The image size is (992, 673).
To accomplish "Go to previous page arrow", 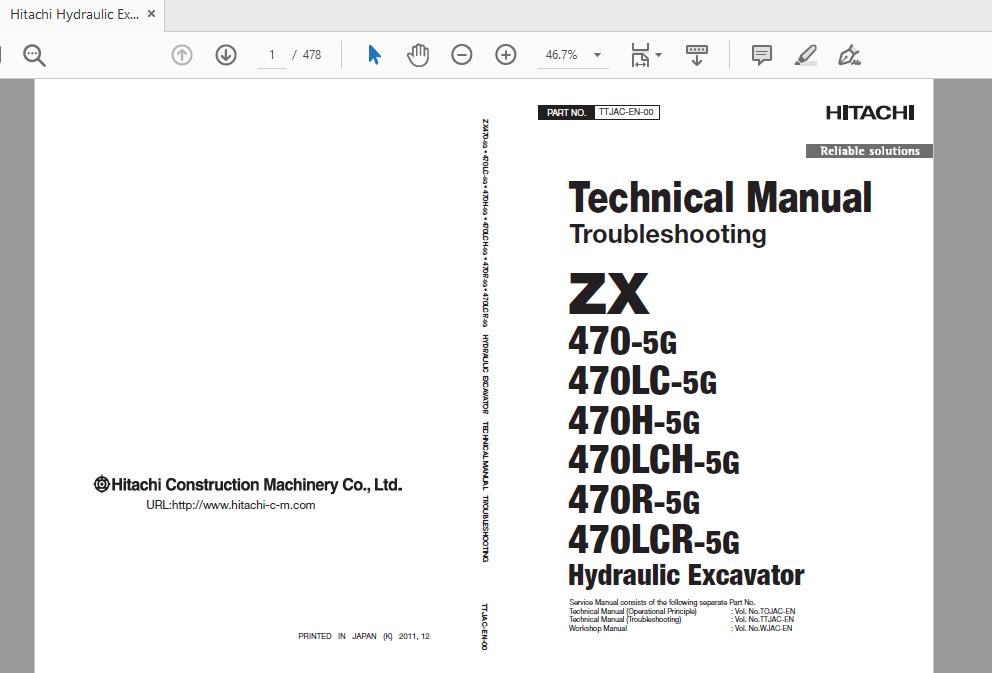I will (x=182, y=55).
